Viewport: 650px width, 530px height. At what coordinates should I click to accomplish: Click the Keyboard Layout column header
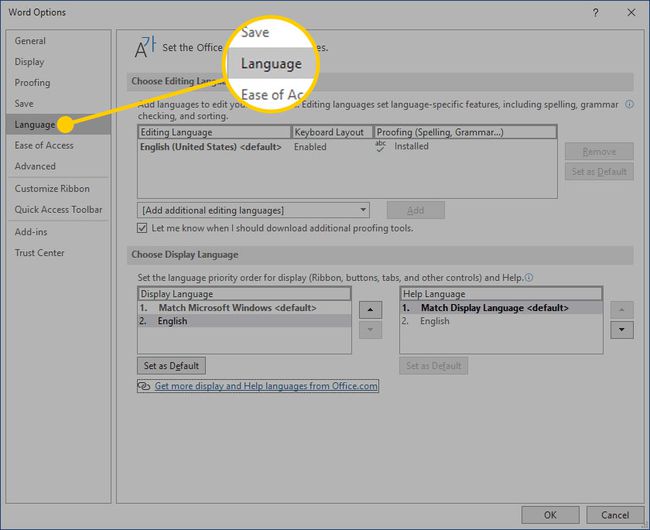pyautogui.click(x=332, y=132)
